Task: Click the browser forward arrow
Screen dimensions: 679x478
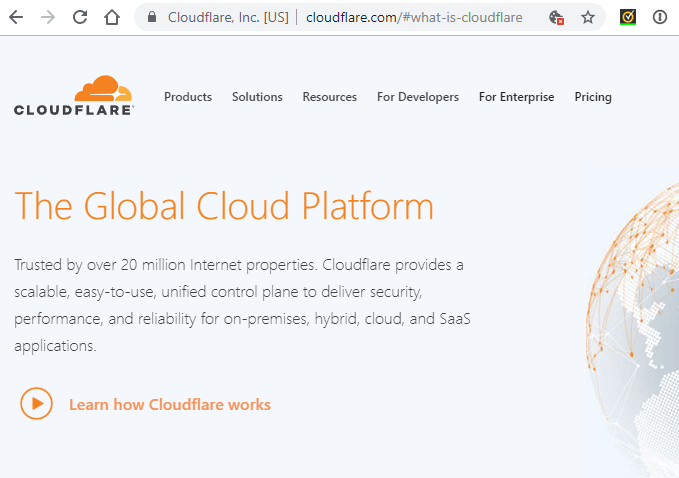Action: pyautogui.click(x=48, y=17)
